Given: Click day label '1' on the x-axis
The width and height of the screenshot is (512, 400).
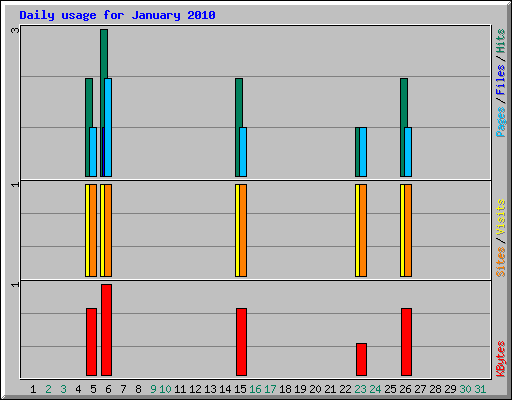Looking at the screenshot, I should click(x=33, y=389).
